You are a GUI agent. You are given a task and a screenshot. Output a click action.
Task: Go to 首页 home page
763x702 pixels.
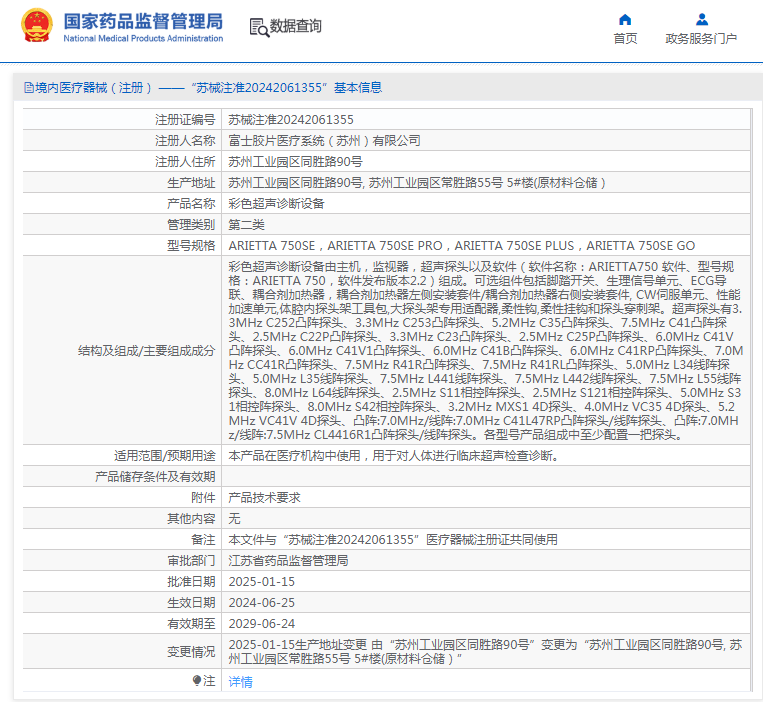pyautogui.click(x=625, y=38)
